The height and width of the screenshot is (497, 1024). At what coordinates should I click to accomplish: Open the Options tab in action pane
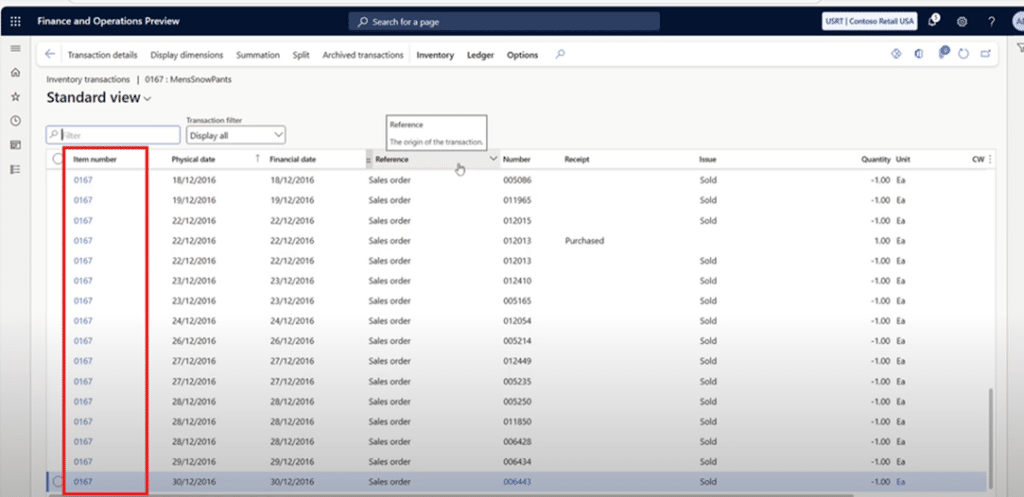522,56
